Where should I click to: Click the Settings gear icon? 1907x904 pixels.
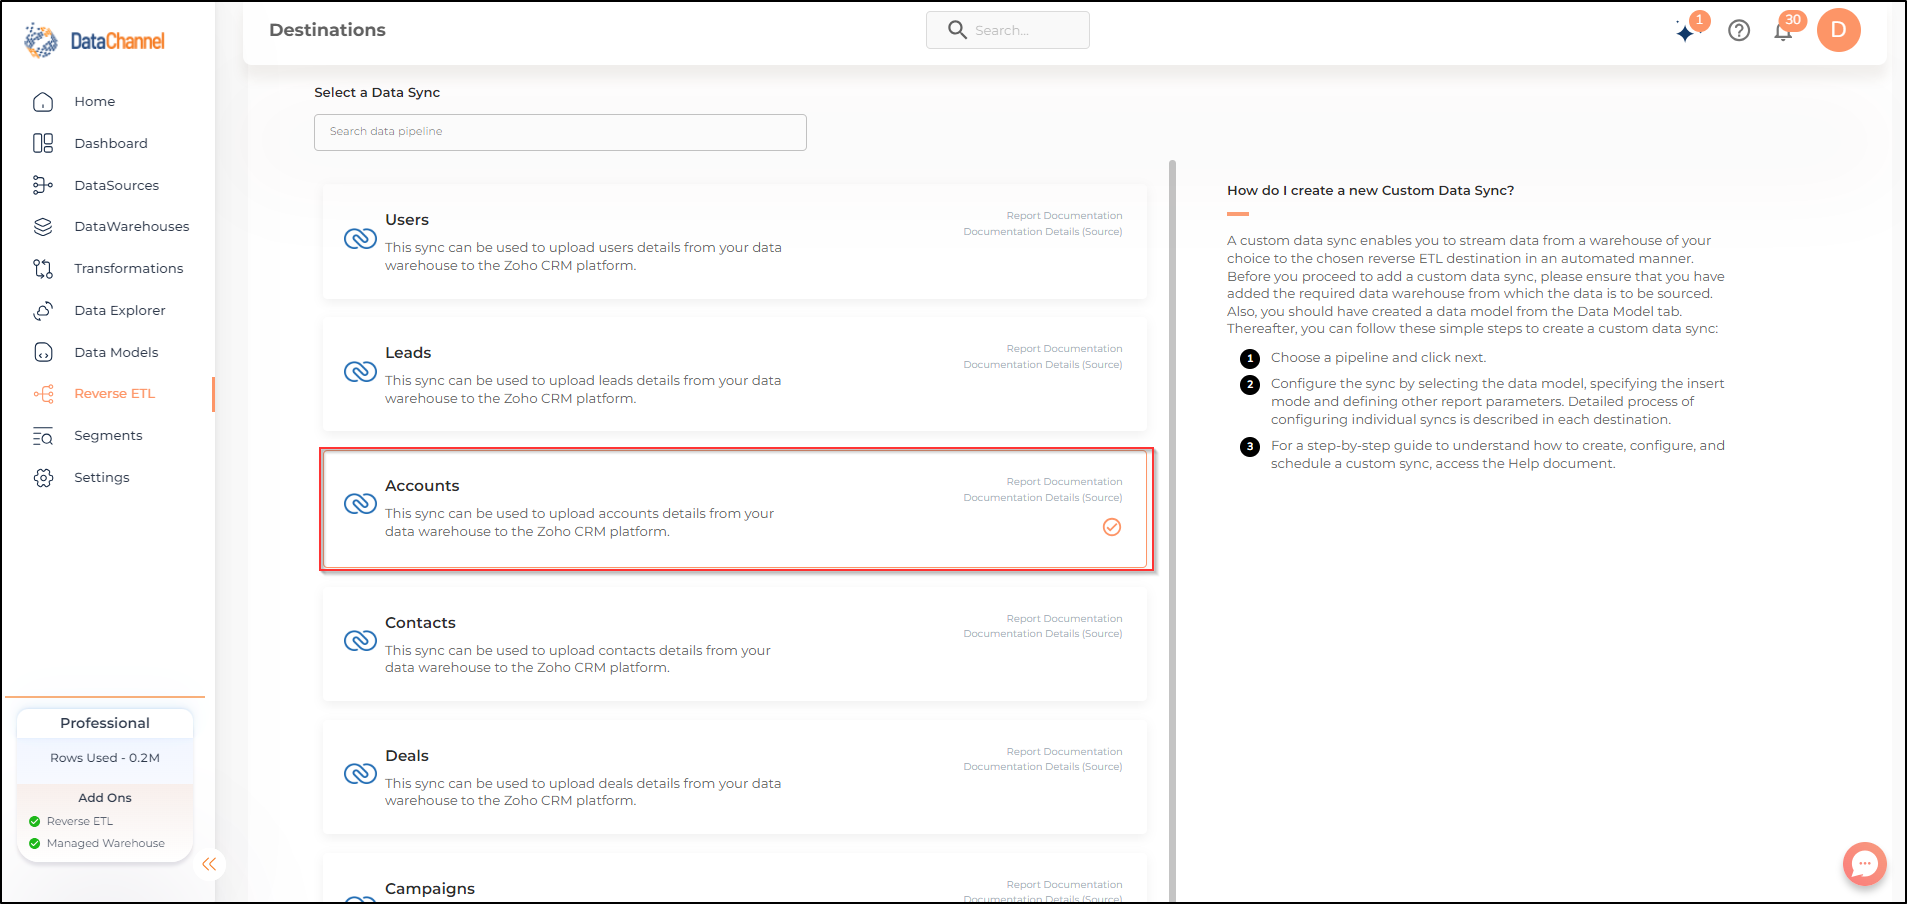(x=43, y=478)
